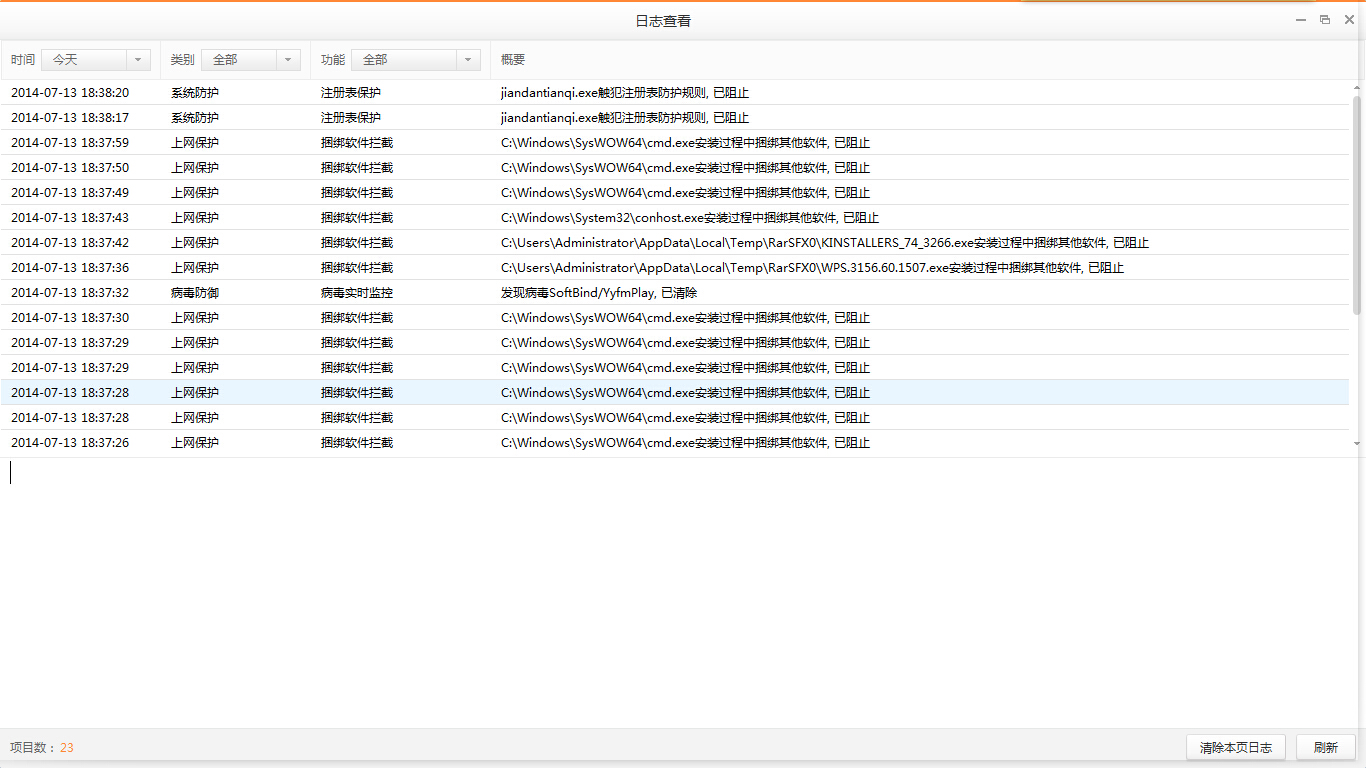Select the 18:38:20 jiandantianqi.exe log entry
The width and height of the screenshot is (1366, 768).
point(625,93)
